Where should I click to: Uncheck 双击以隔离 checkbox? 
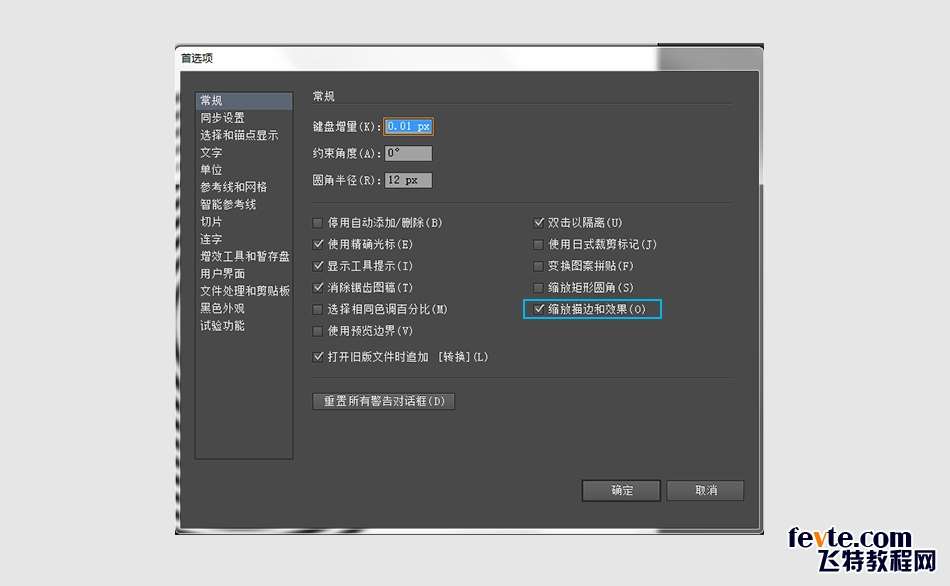coord(538,223)
